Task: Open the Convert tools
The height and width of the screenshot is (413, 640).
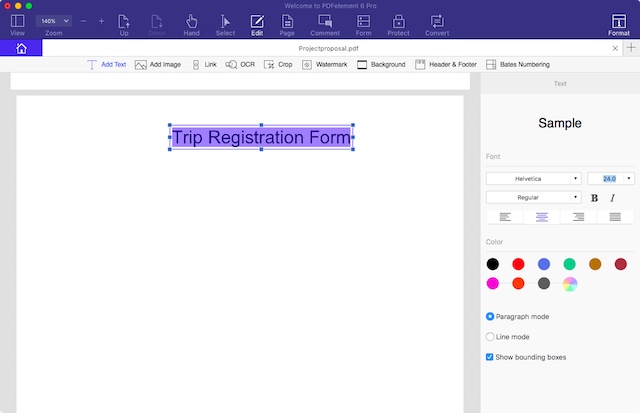Action: click(x=437, y=25)
